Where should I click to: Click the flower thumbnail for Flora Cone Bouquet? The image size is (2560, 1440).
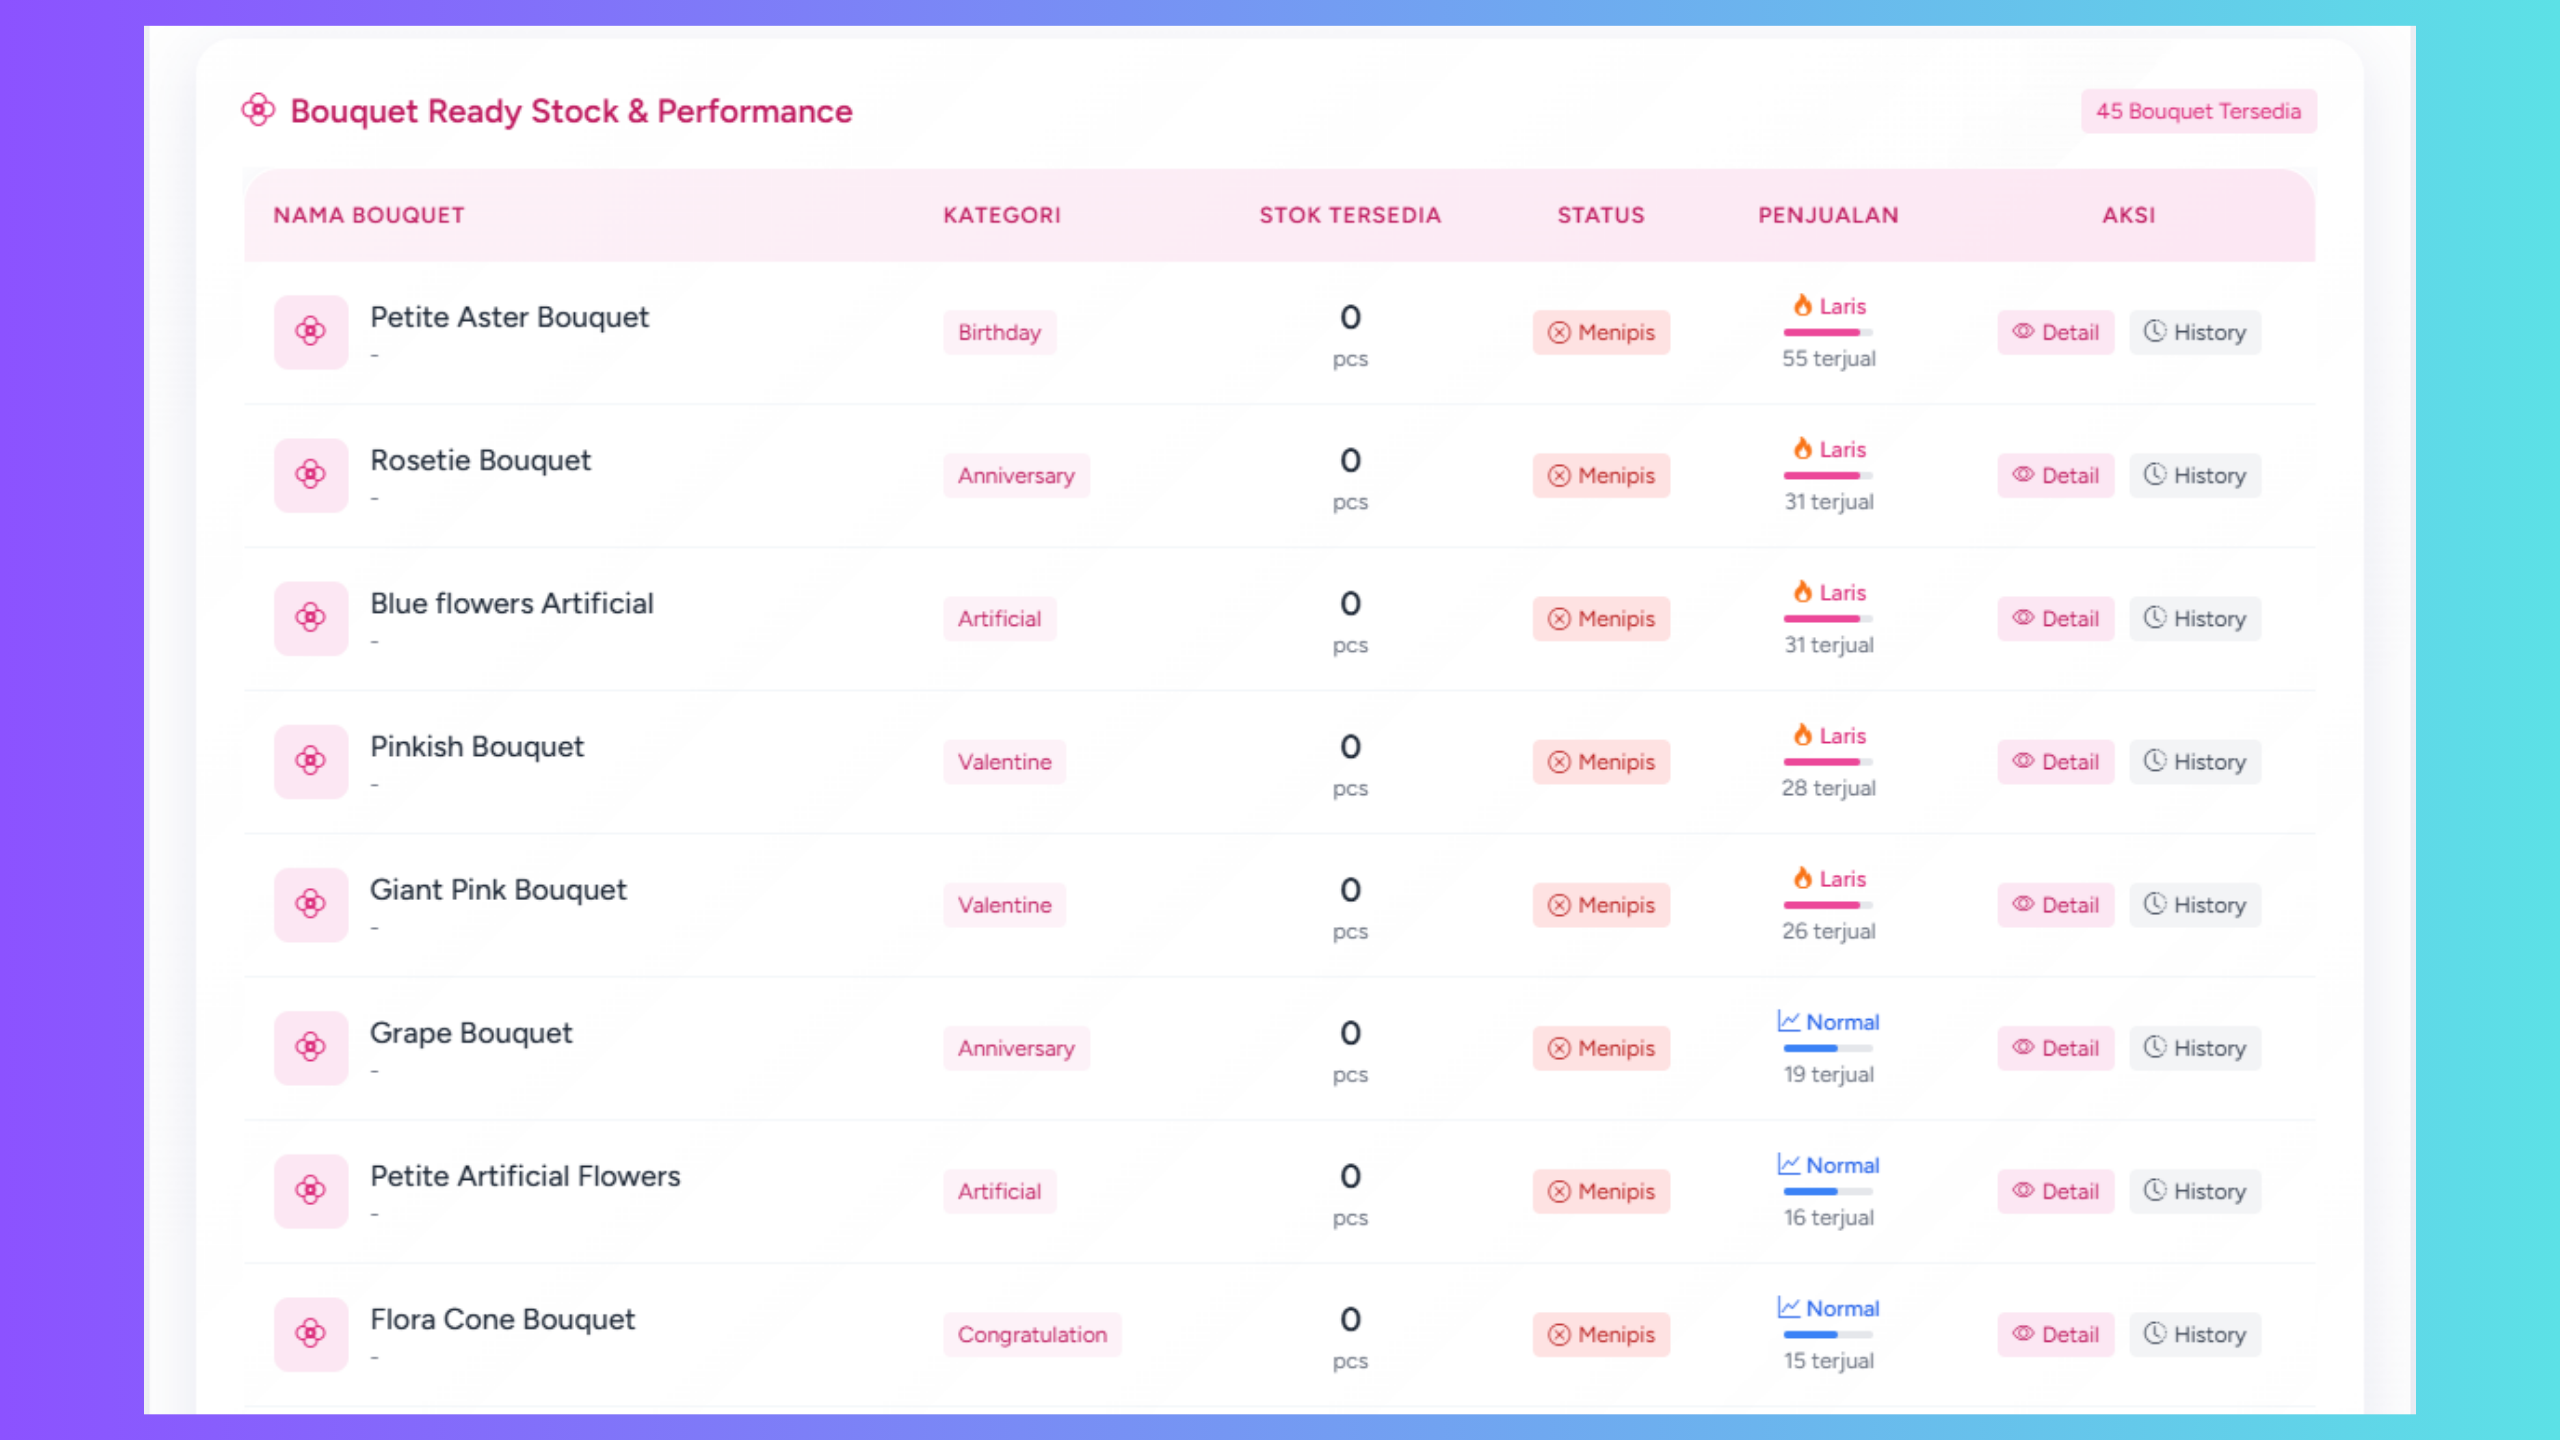(311, 1334)
